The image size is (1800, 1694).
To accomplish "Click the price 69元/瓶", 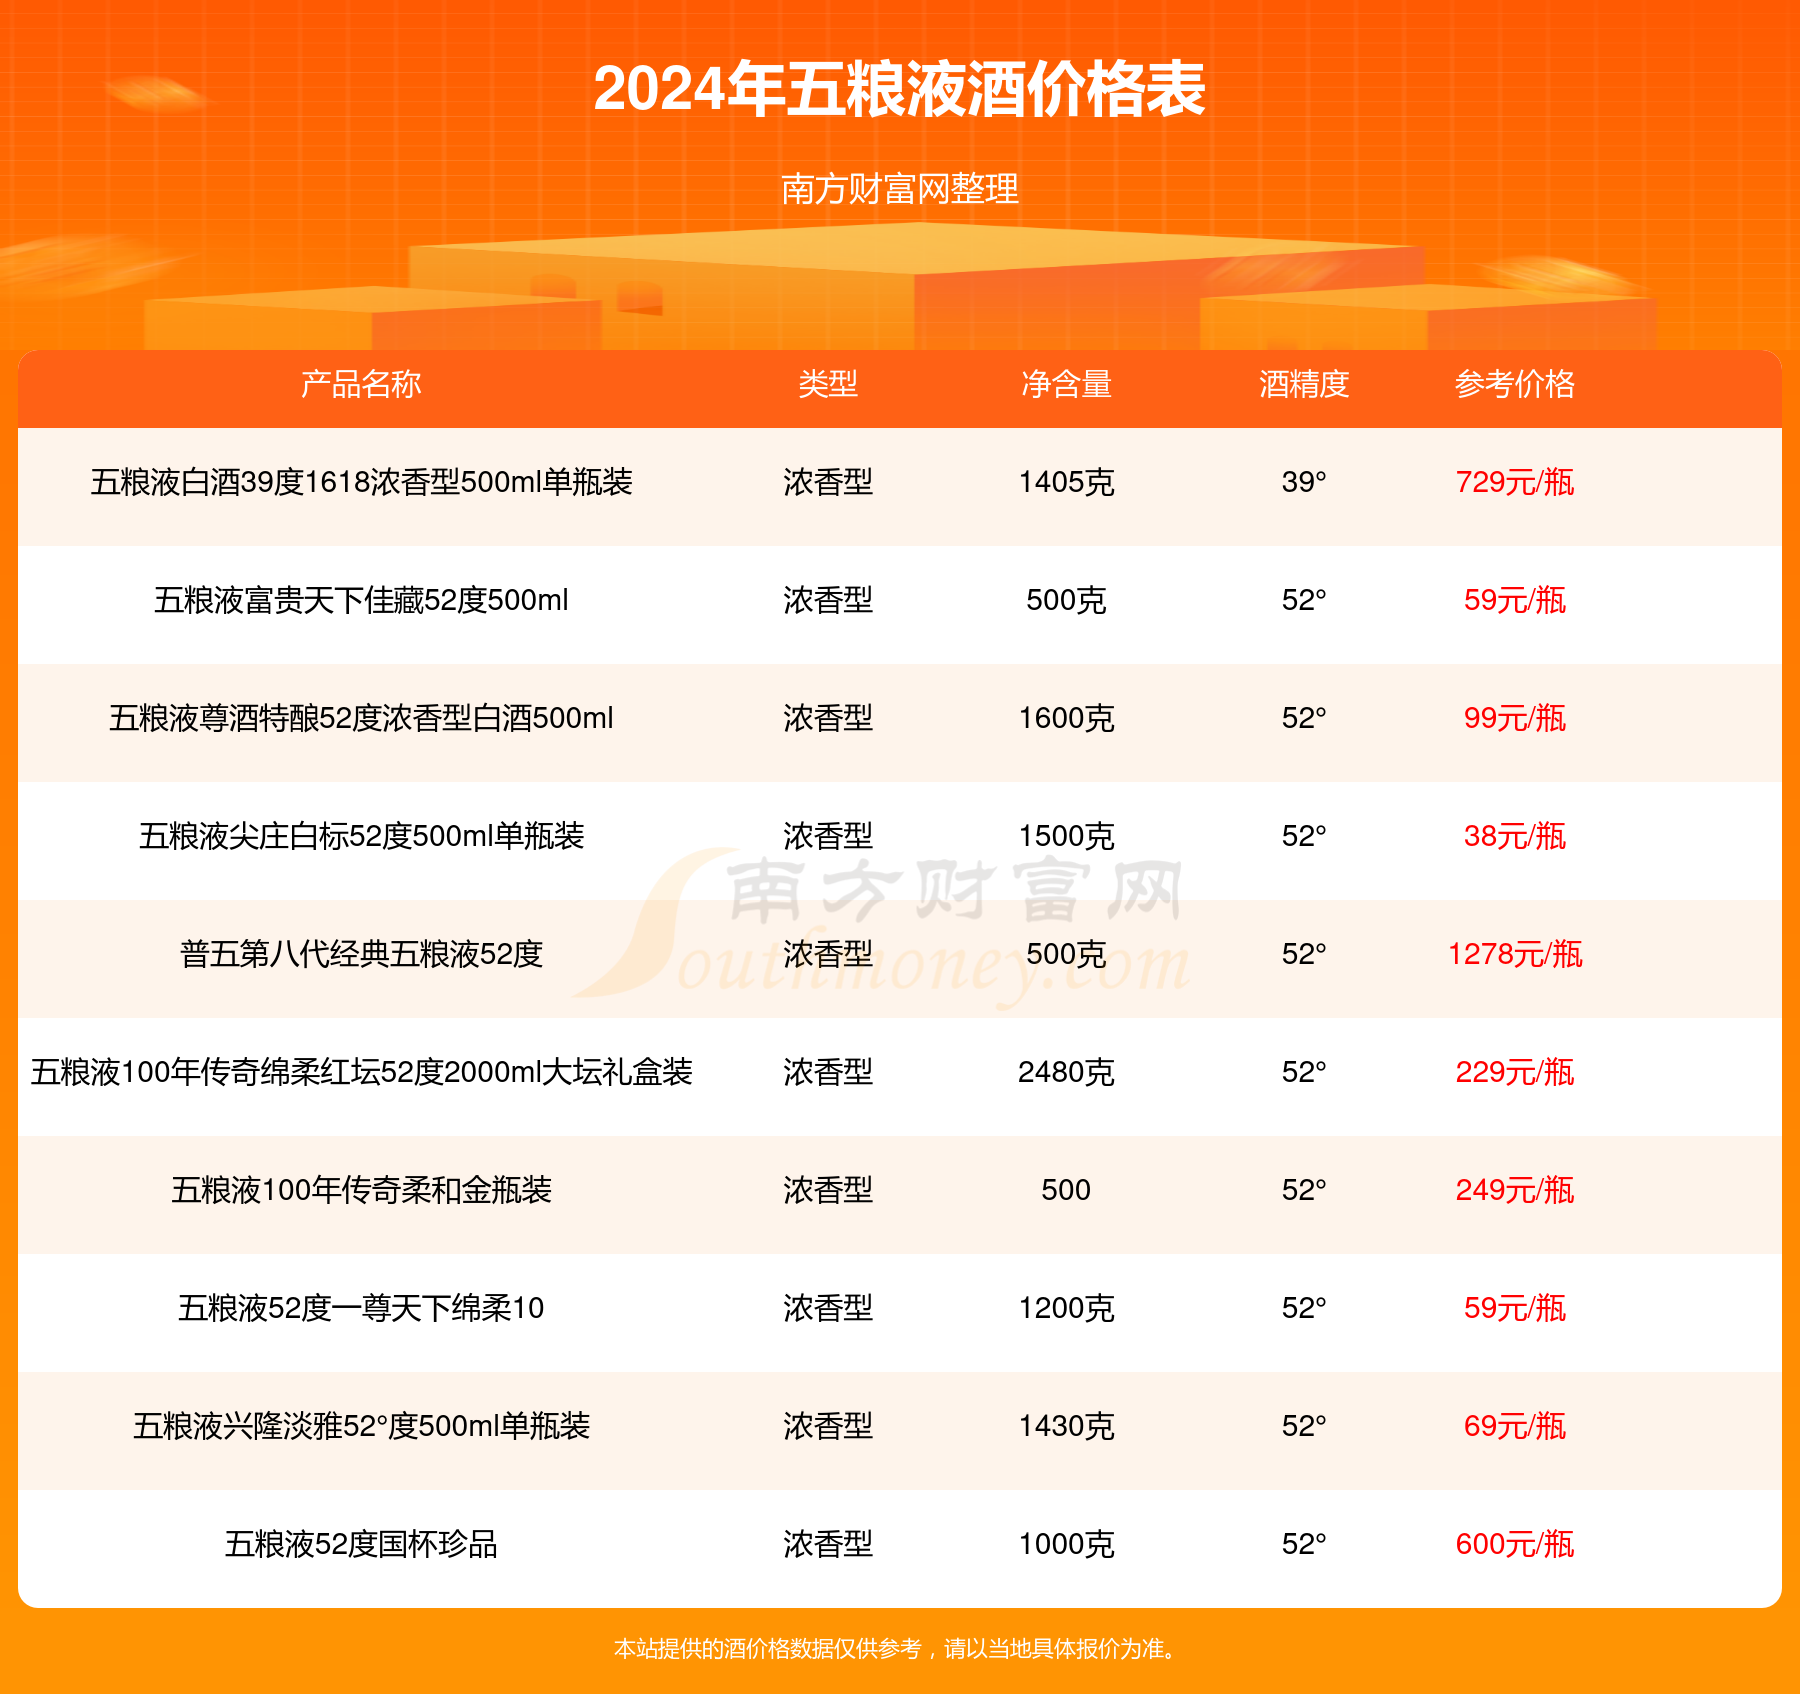I will 1514,1426.
